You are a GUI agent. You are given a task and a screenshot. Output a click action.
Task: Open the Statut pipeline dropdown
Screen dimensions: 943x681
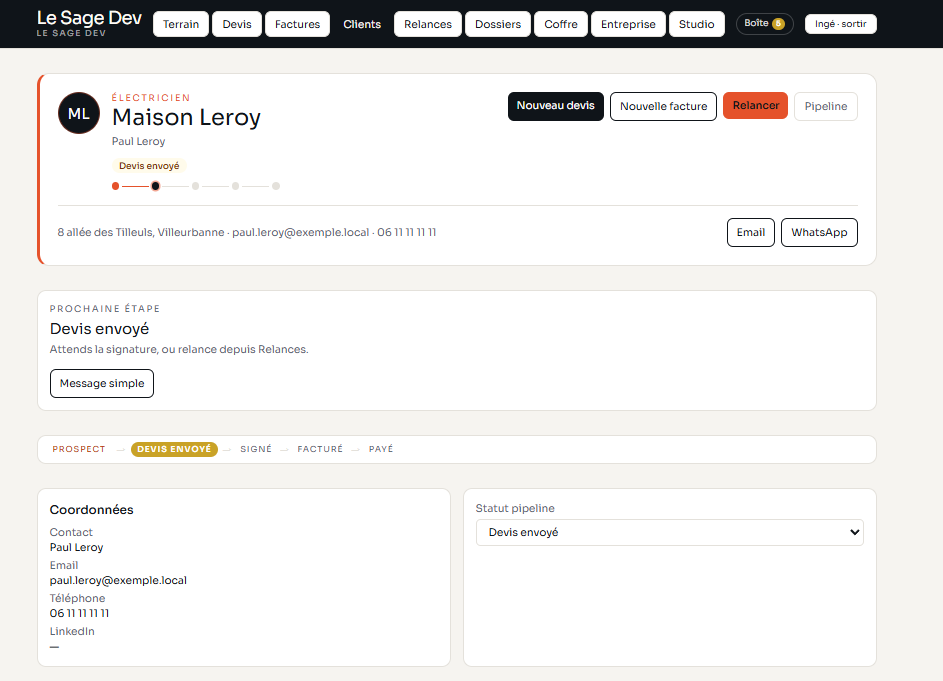(x=669, y=532)
